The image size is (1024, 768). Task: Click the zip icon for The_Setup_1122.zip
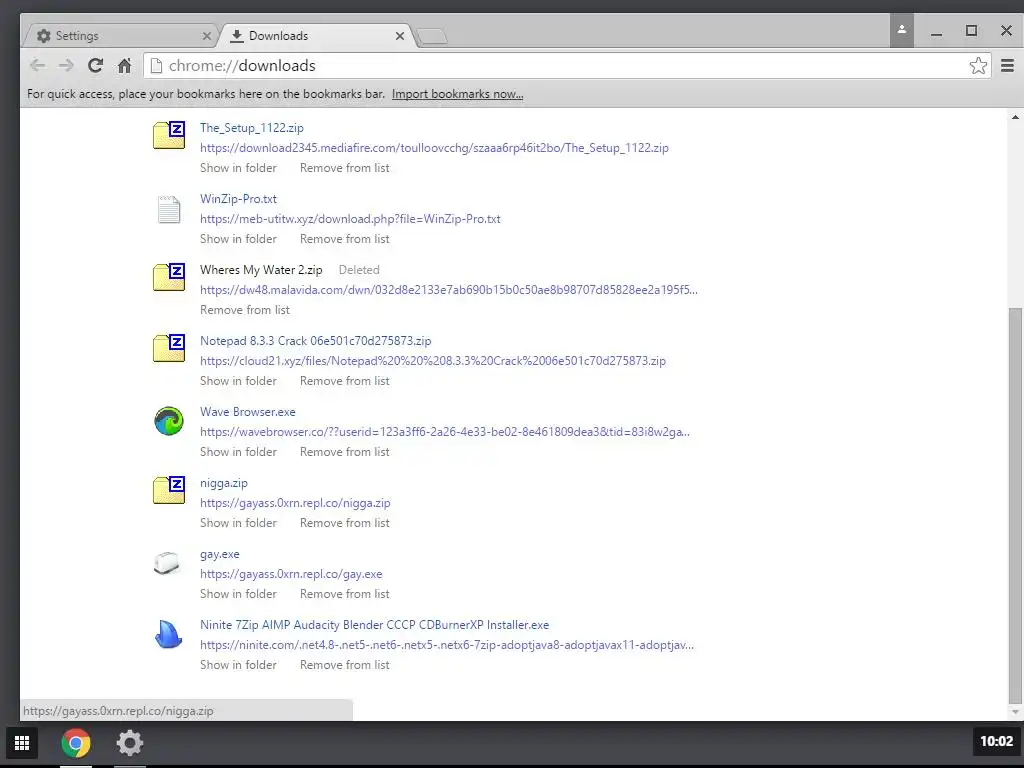coord(168,135)
